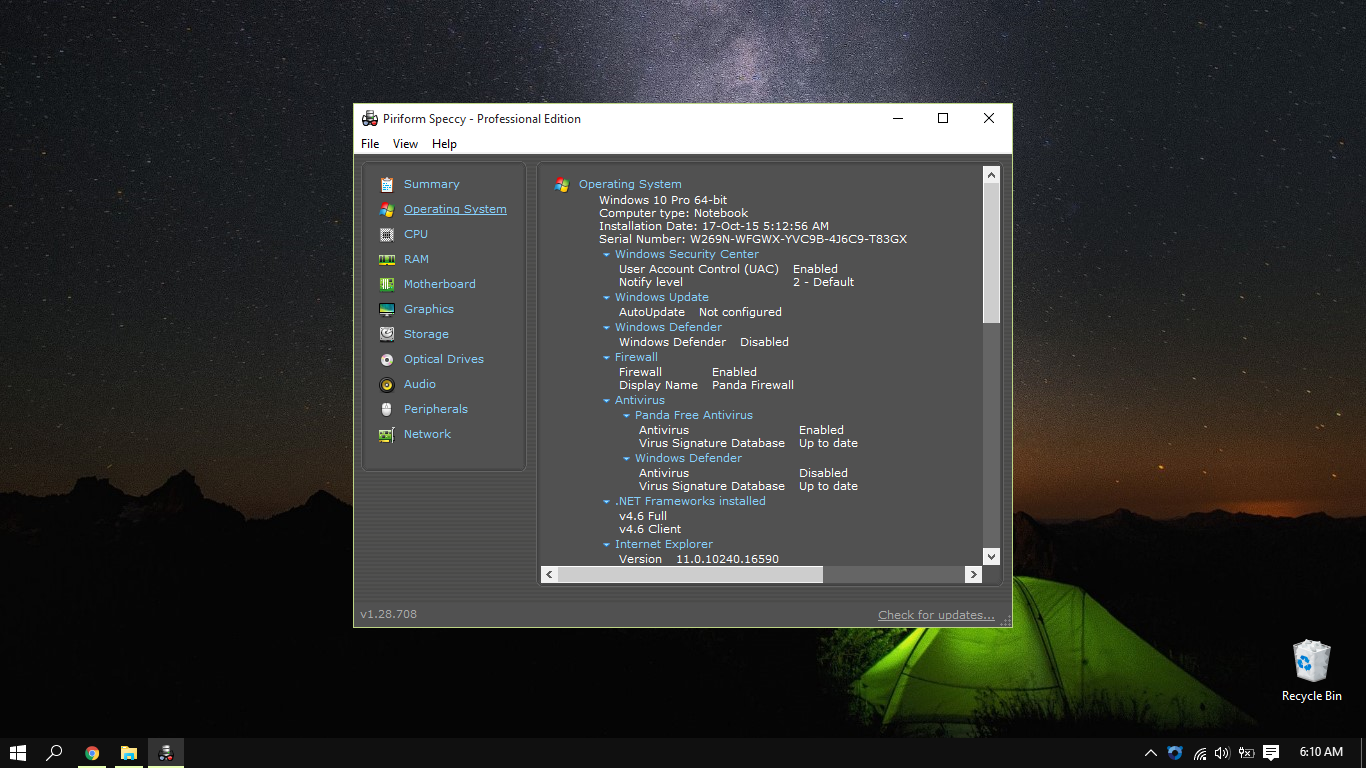
Task: Click the volume speaker tray icon
Action: point(1222,753)
